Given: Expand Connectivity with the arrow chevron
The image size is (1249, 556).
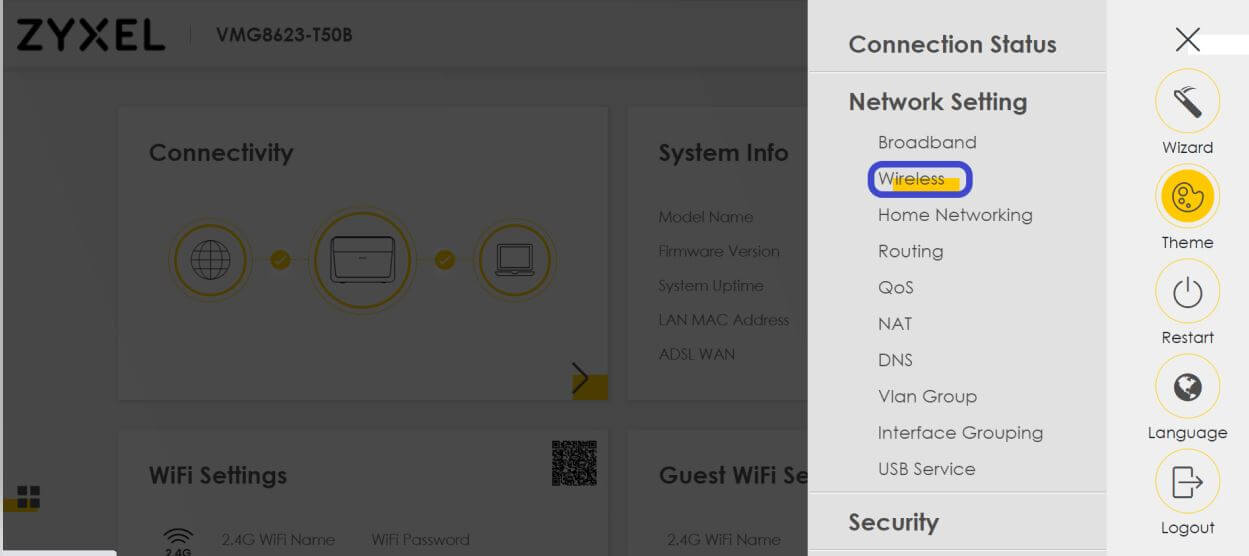Looking at the screenshot, I should point(581,379).
